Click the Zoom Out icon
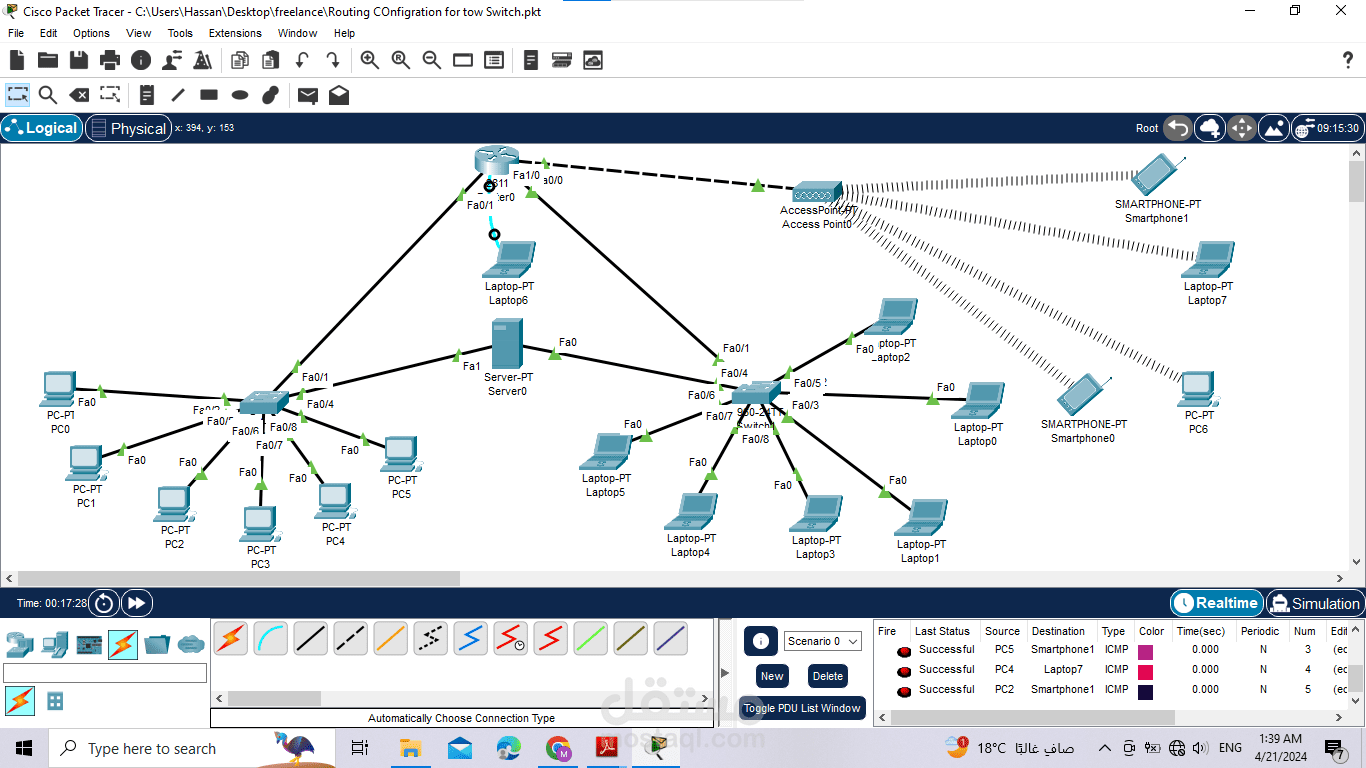The height and width of the screenshot is (768, 1366). coord(432,60)
